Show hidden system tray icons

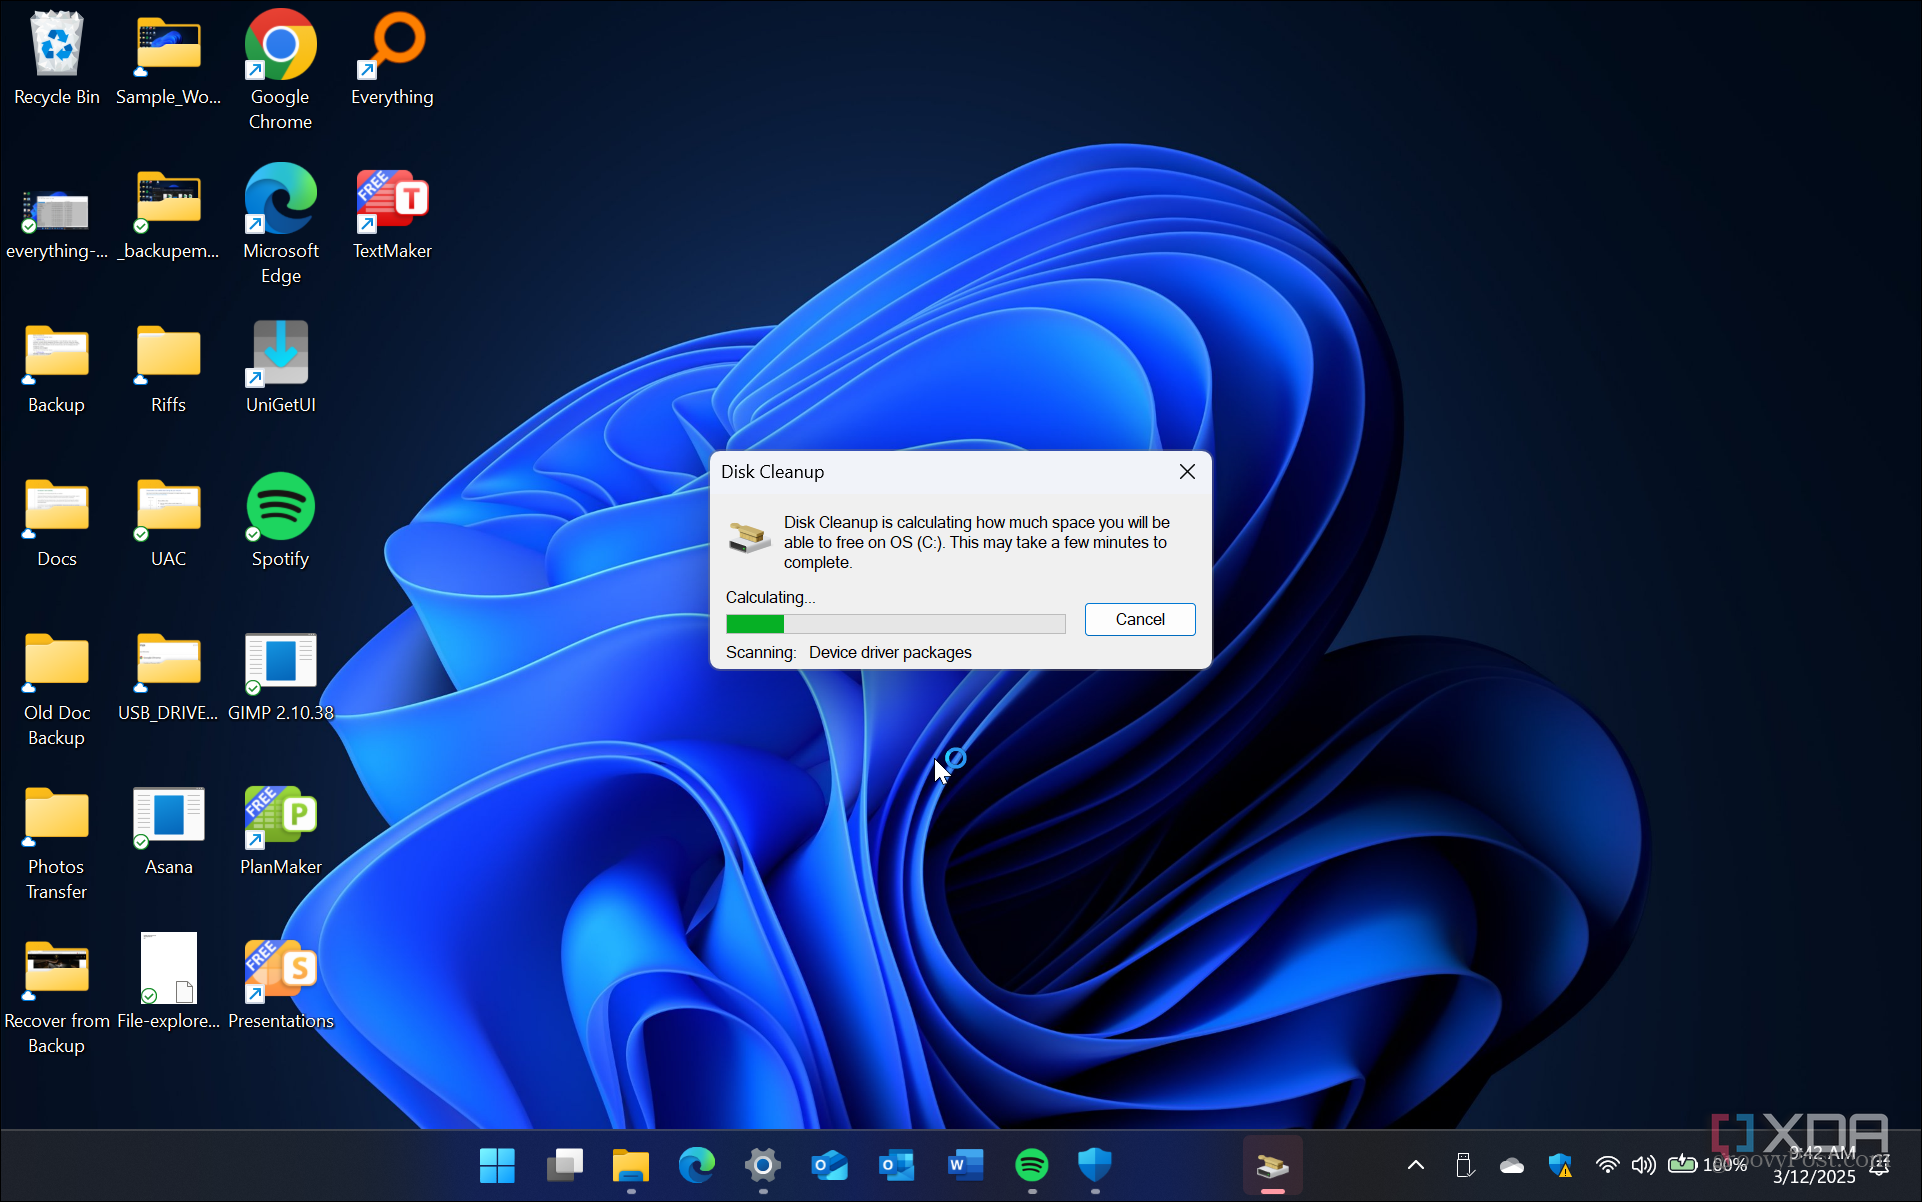coord(1416,1165)
